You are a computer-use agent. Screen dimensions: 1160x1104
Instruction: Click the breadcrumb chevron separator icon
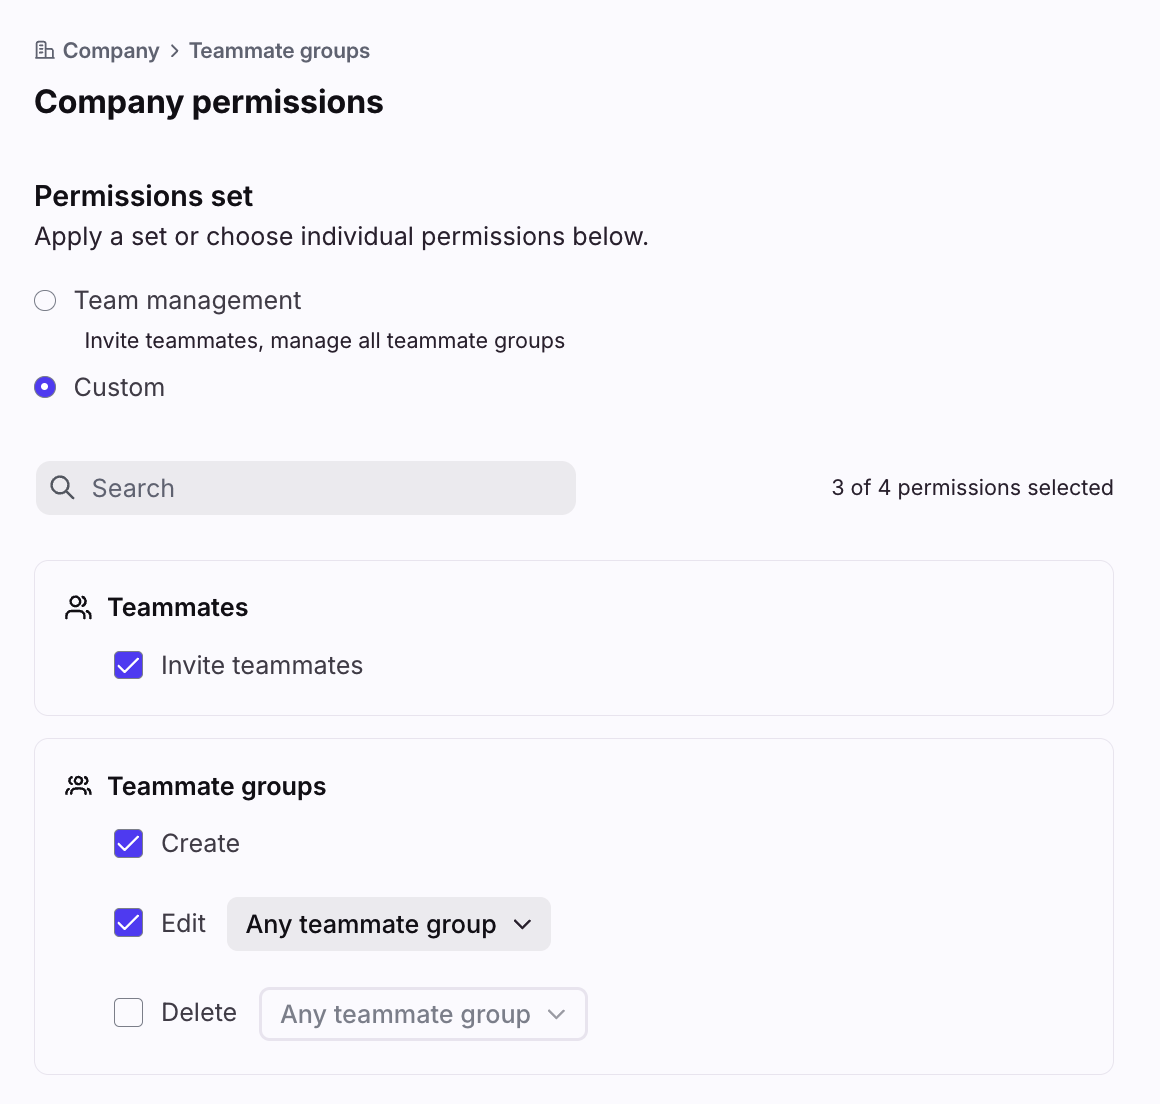(175, 50)
